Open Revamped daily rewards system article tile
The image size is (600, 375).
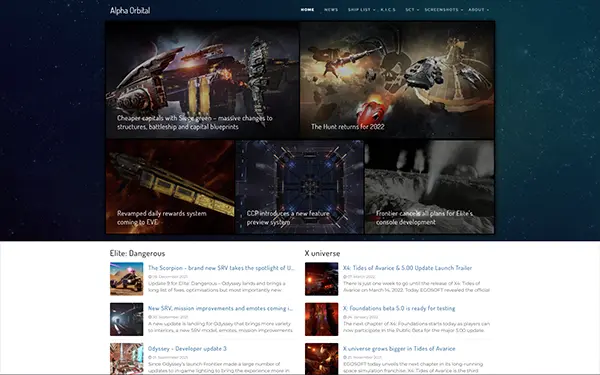tap(170, 187)
